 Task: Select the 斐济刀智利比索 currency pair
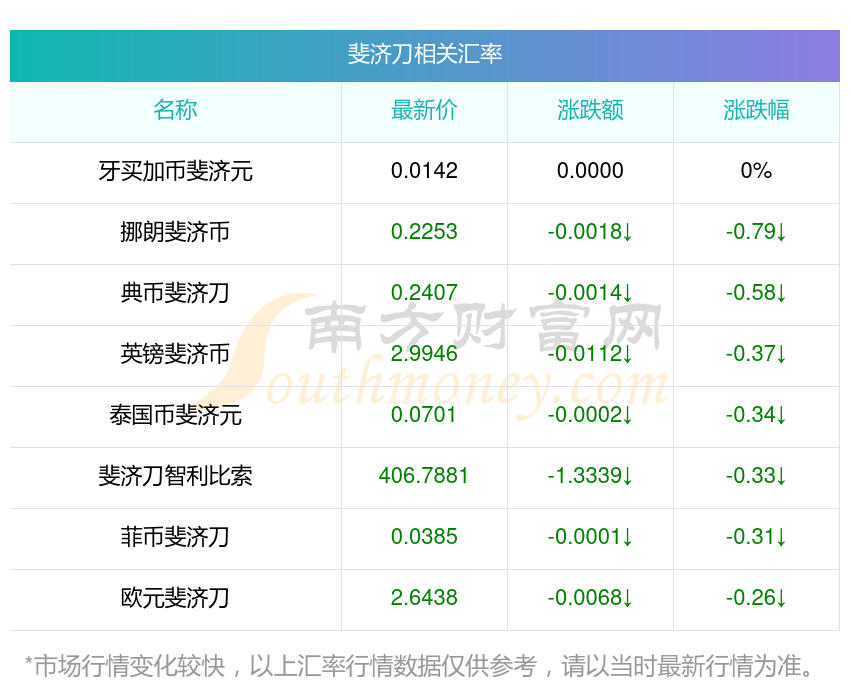pyautogui.click(x=175, y=476)
